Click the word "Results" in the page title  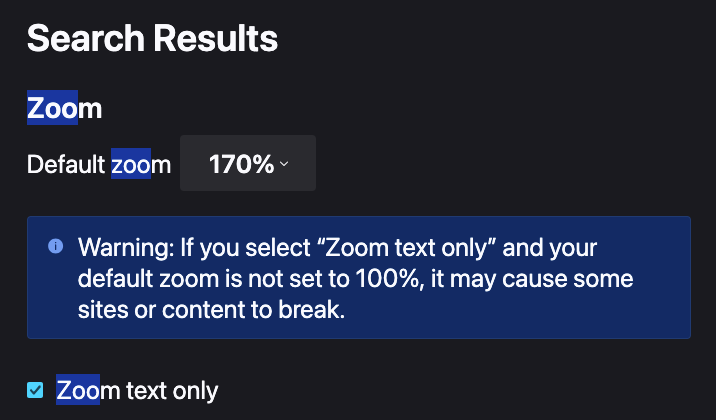coord(216,38)
